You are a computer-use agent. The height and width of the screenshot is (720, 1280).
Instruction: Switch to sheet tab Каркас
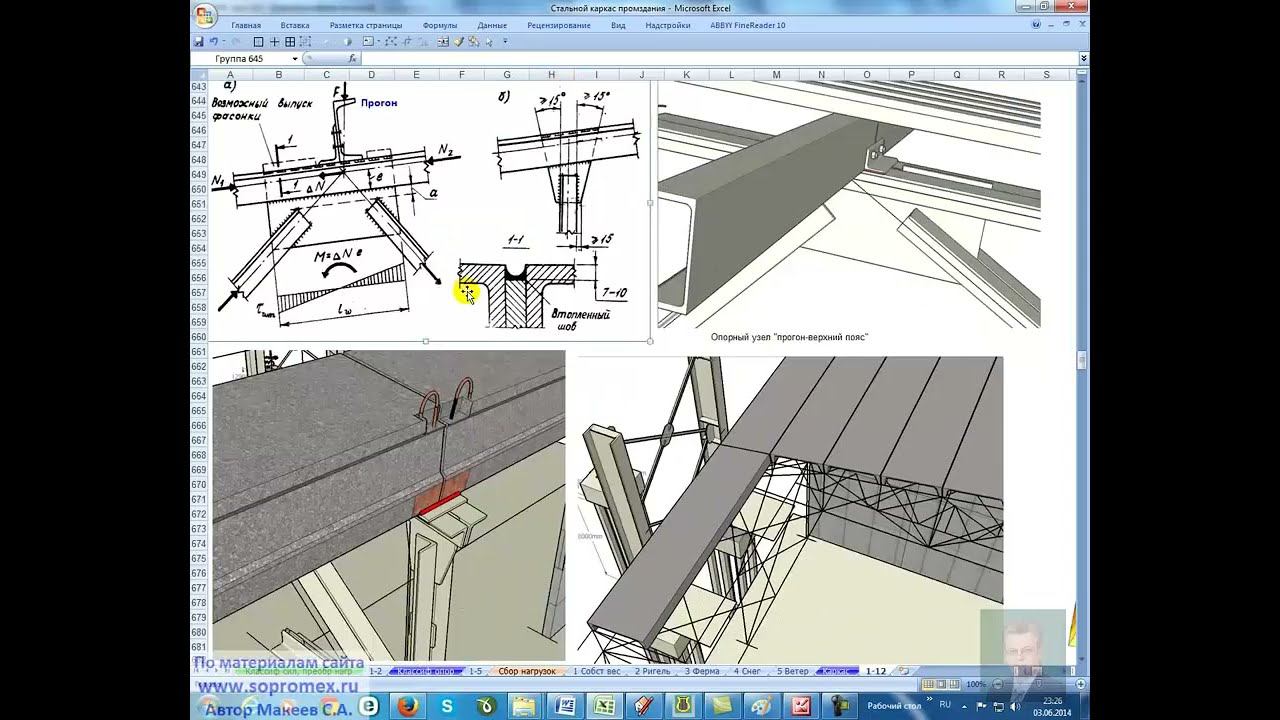836,671
